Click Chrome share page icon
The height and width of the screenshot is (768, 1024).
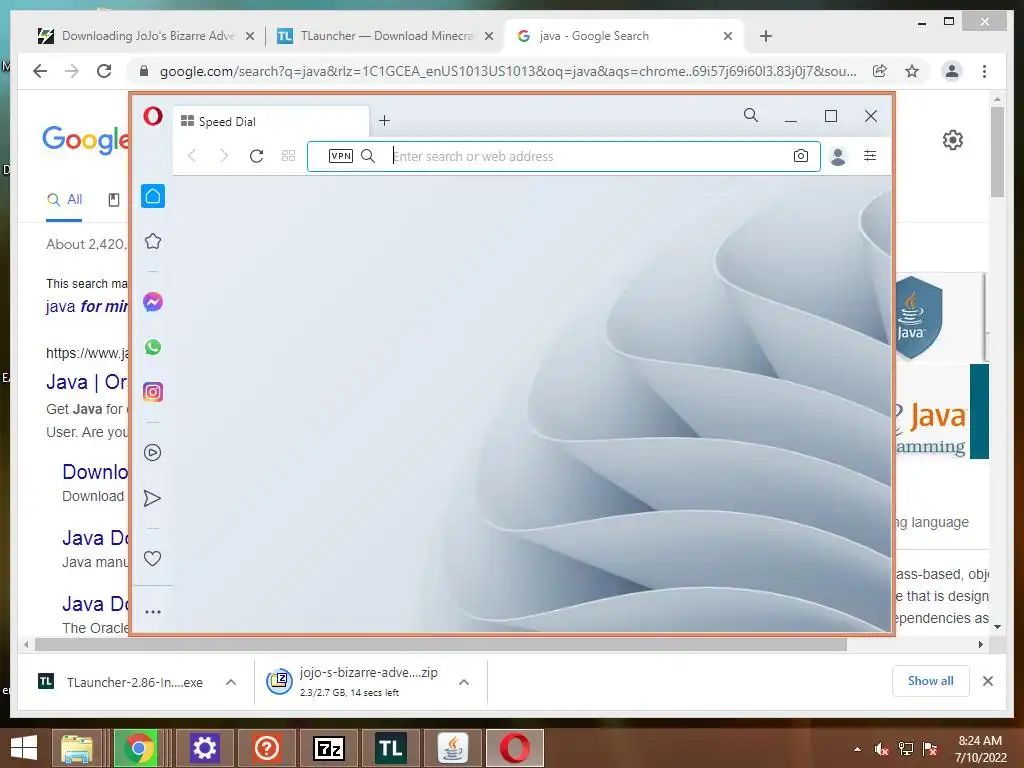coord(880,71)
